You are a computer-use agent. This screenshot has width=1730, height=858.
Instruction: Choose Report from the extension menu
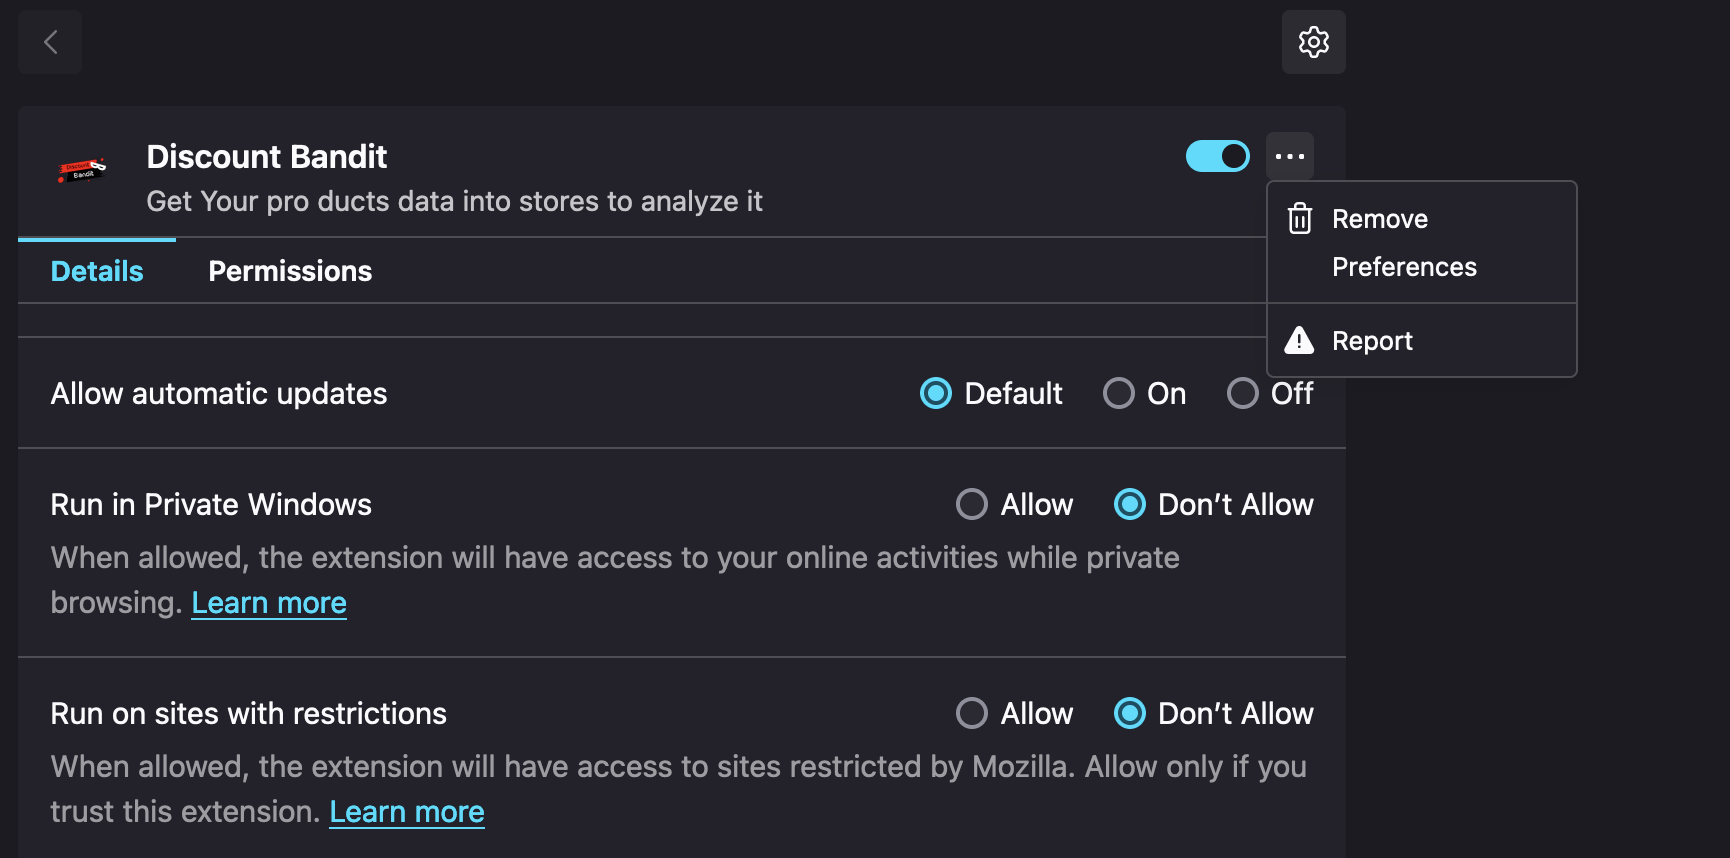[x=1422, y=341]
